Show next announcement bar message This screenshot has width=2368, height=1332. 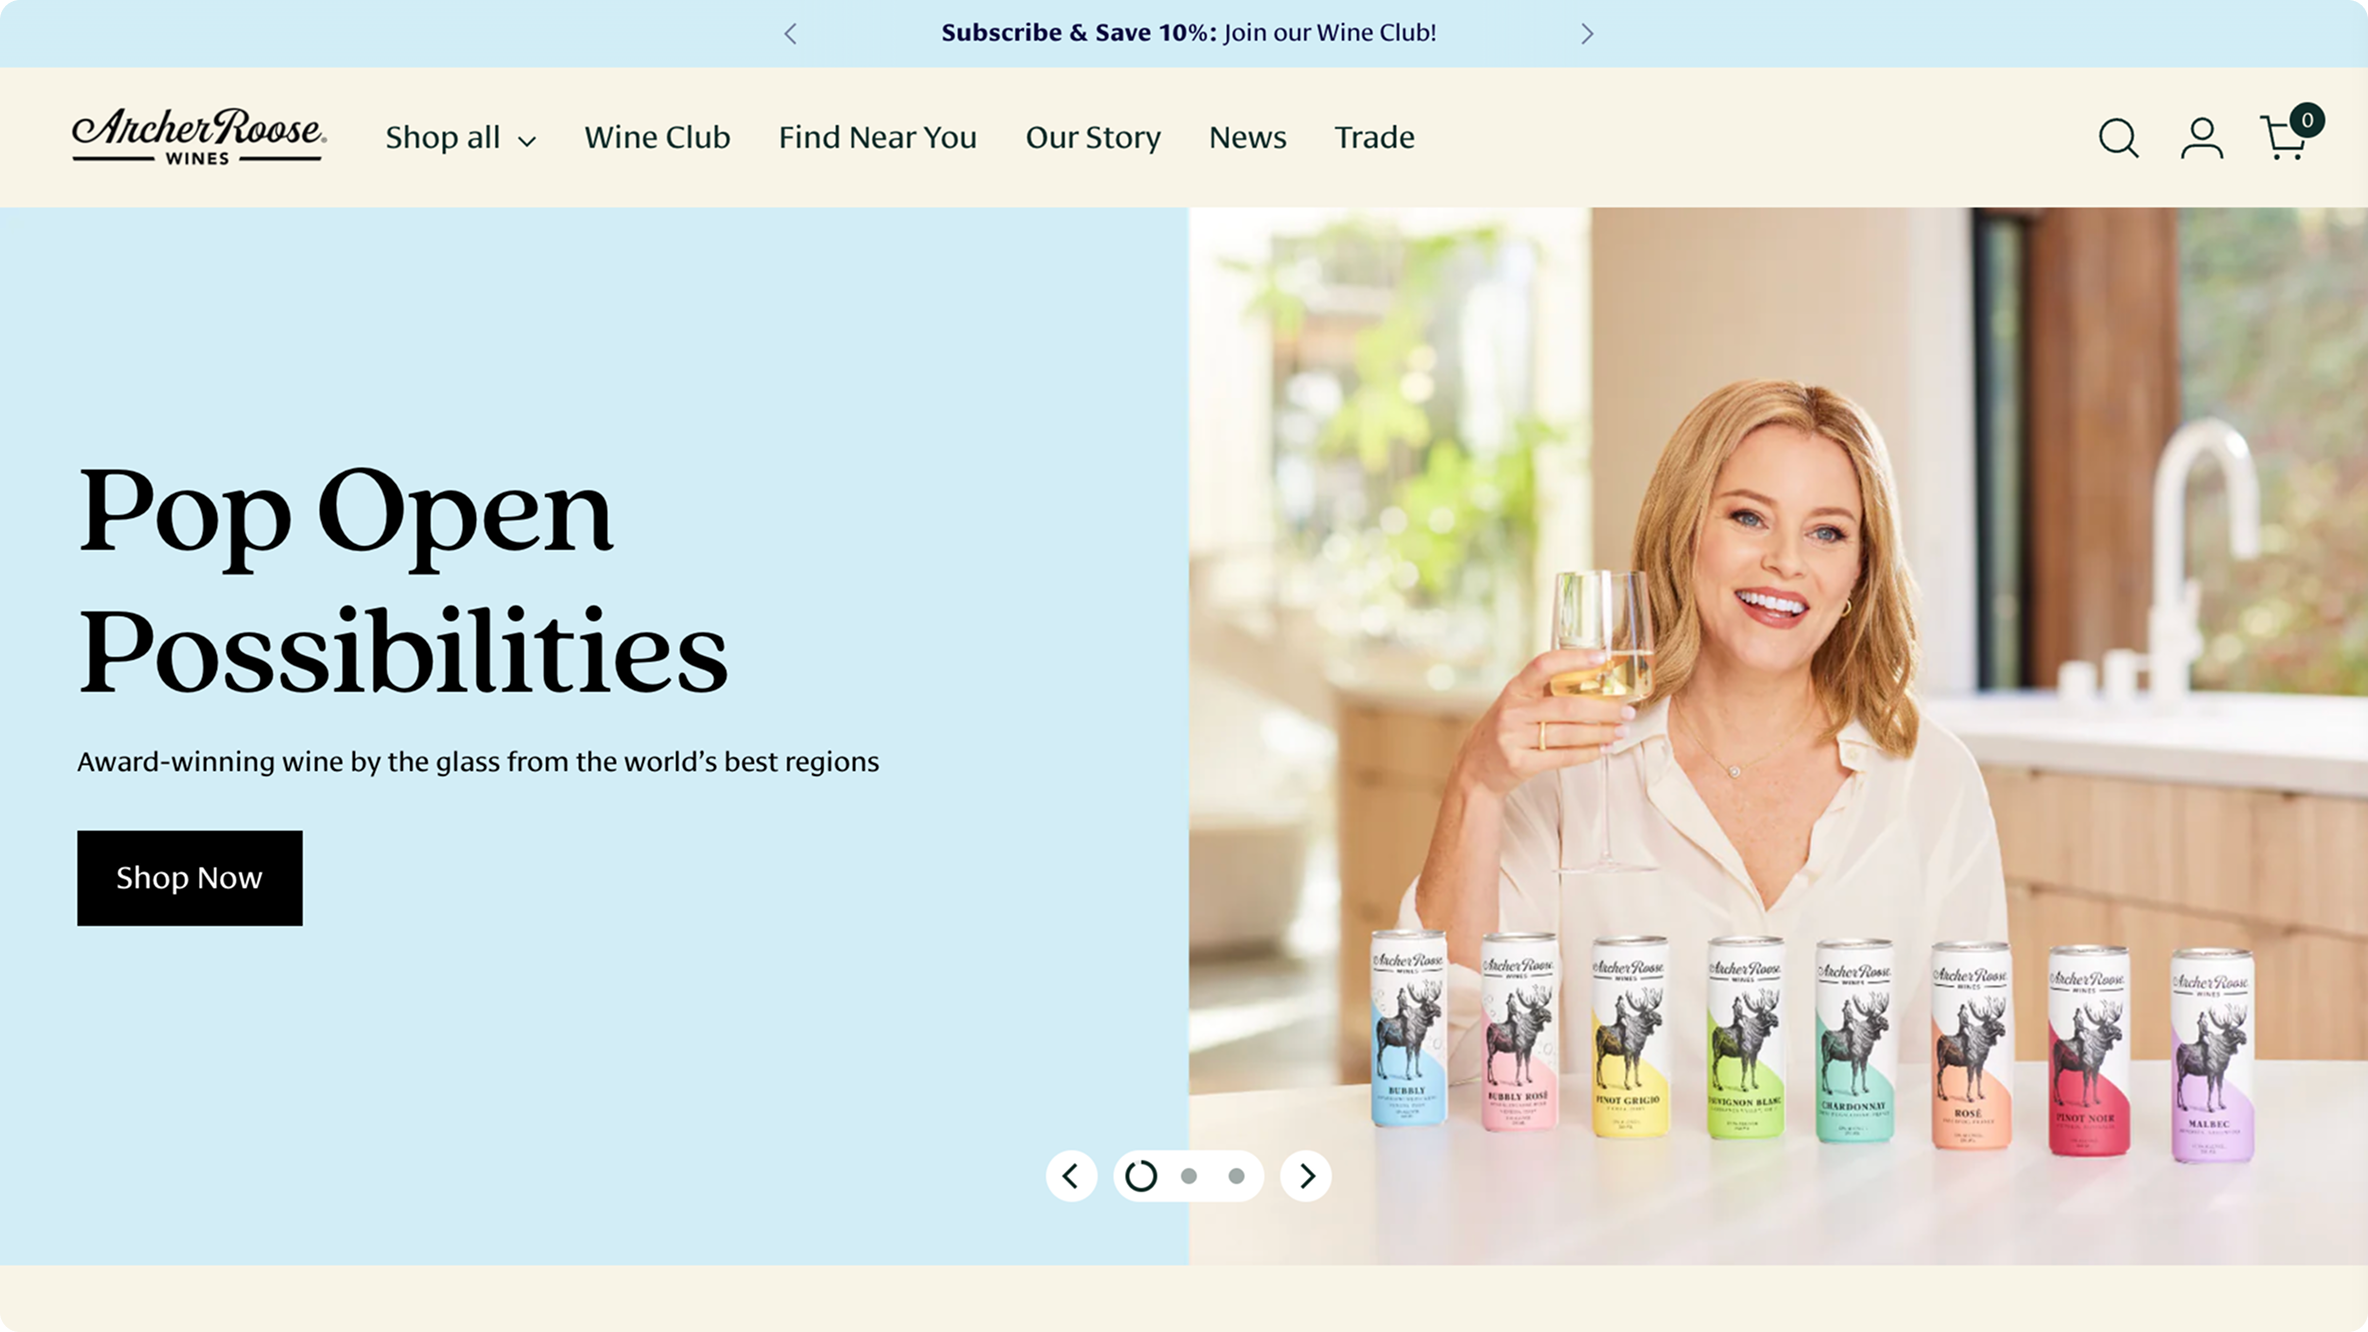1587,34
